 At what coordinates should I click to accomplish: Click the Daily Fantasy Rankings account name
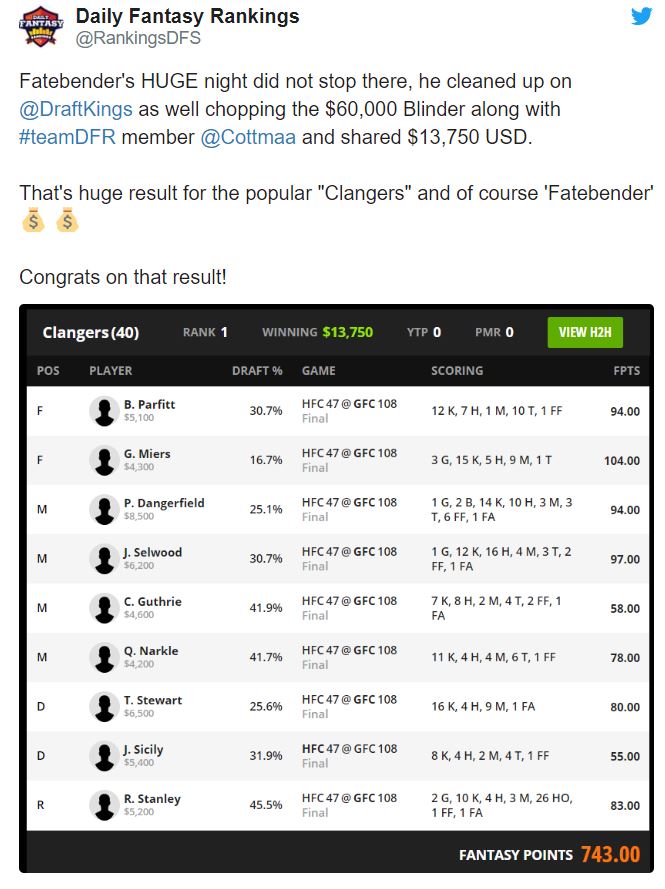click(188, 16)
